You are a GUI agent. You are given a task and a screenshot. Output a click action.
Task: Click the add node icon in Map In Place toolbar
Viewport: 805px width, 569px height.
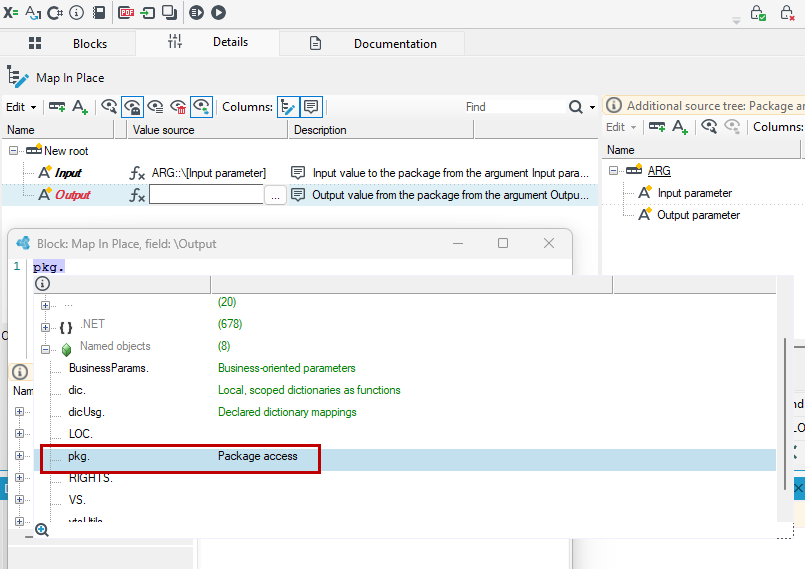point(57,107)
